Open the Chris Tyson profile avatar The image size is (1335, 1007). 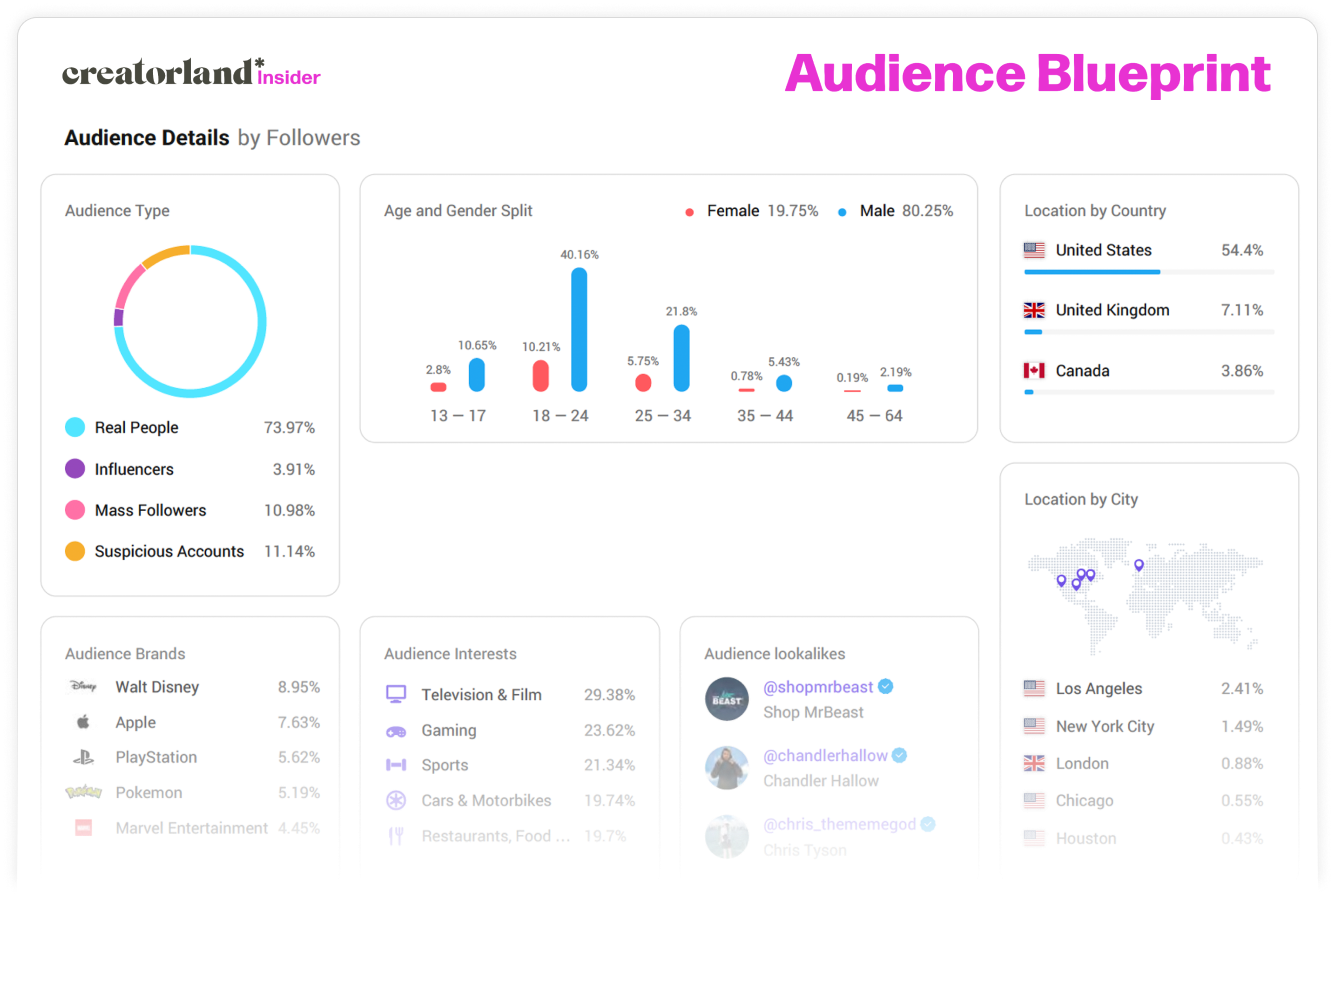tap(727, 837)
